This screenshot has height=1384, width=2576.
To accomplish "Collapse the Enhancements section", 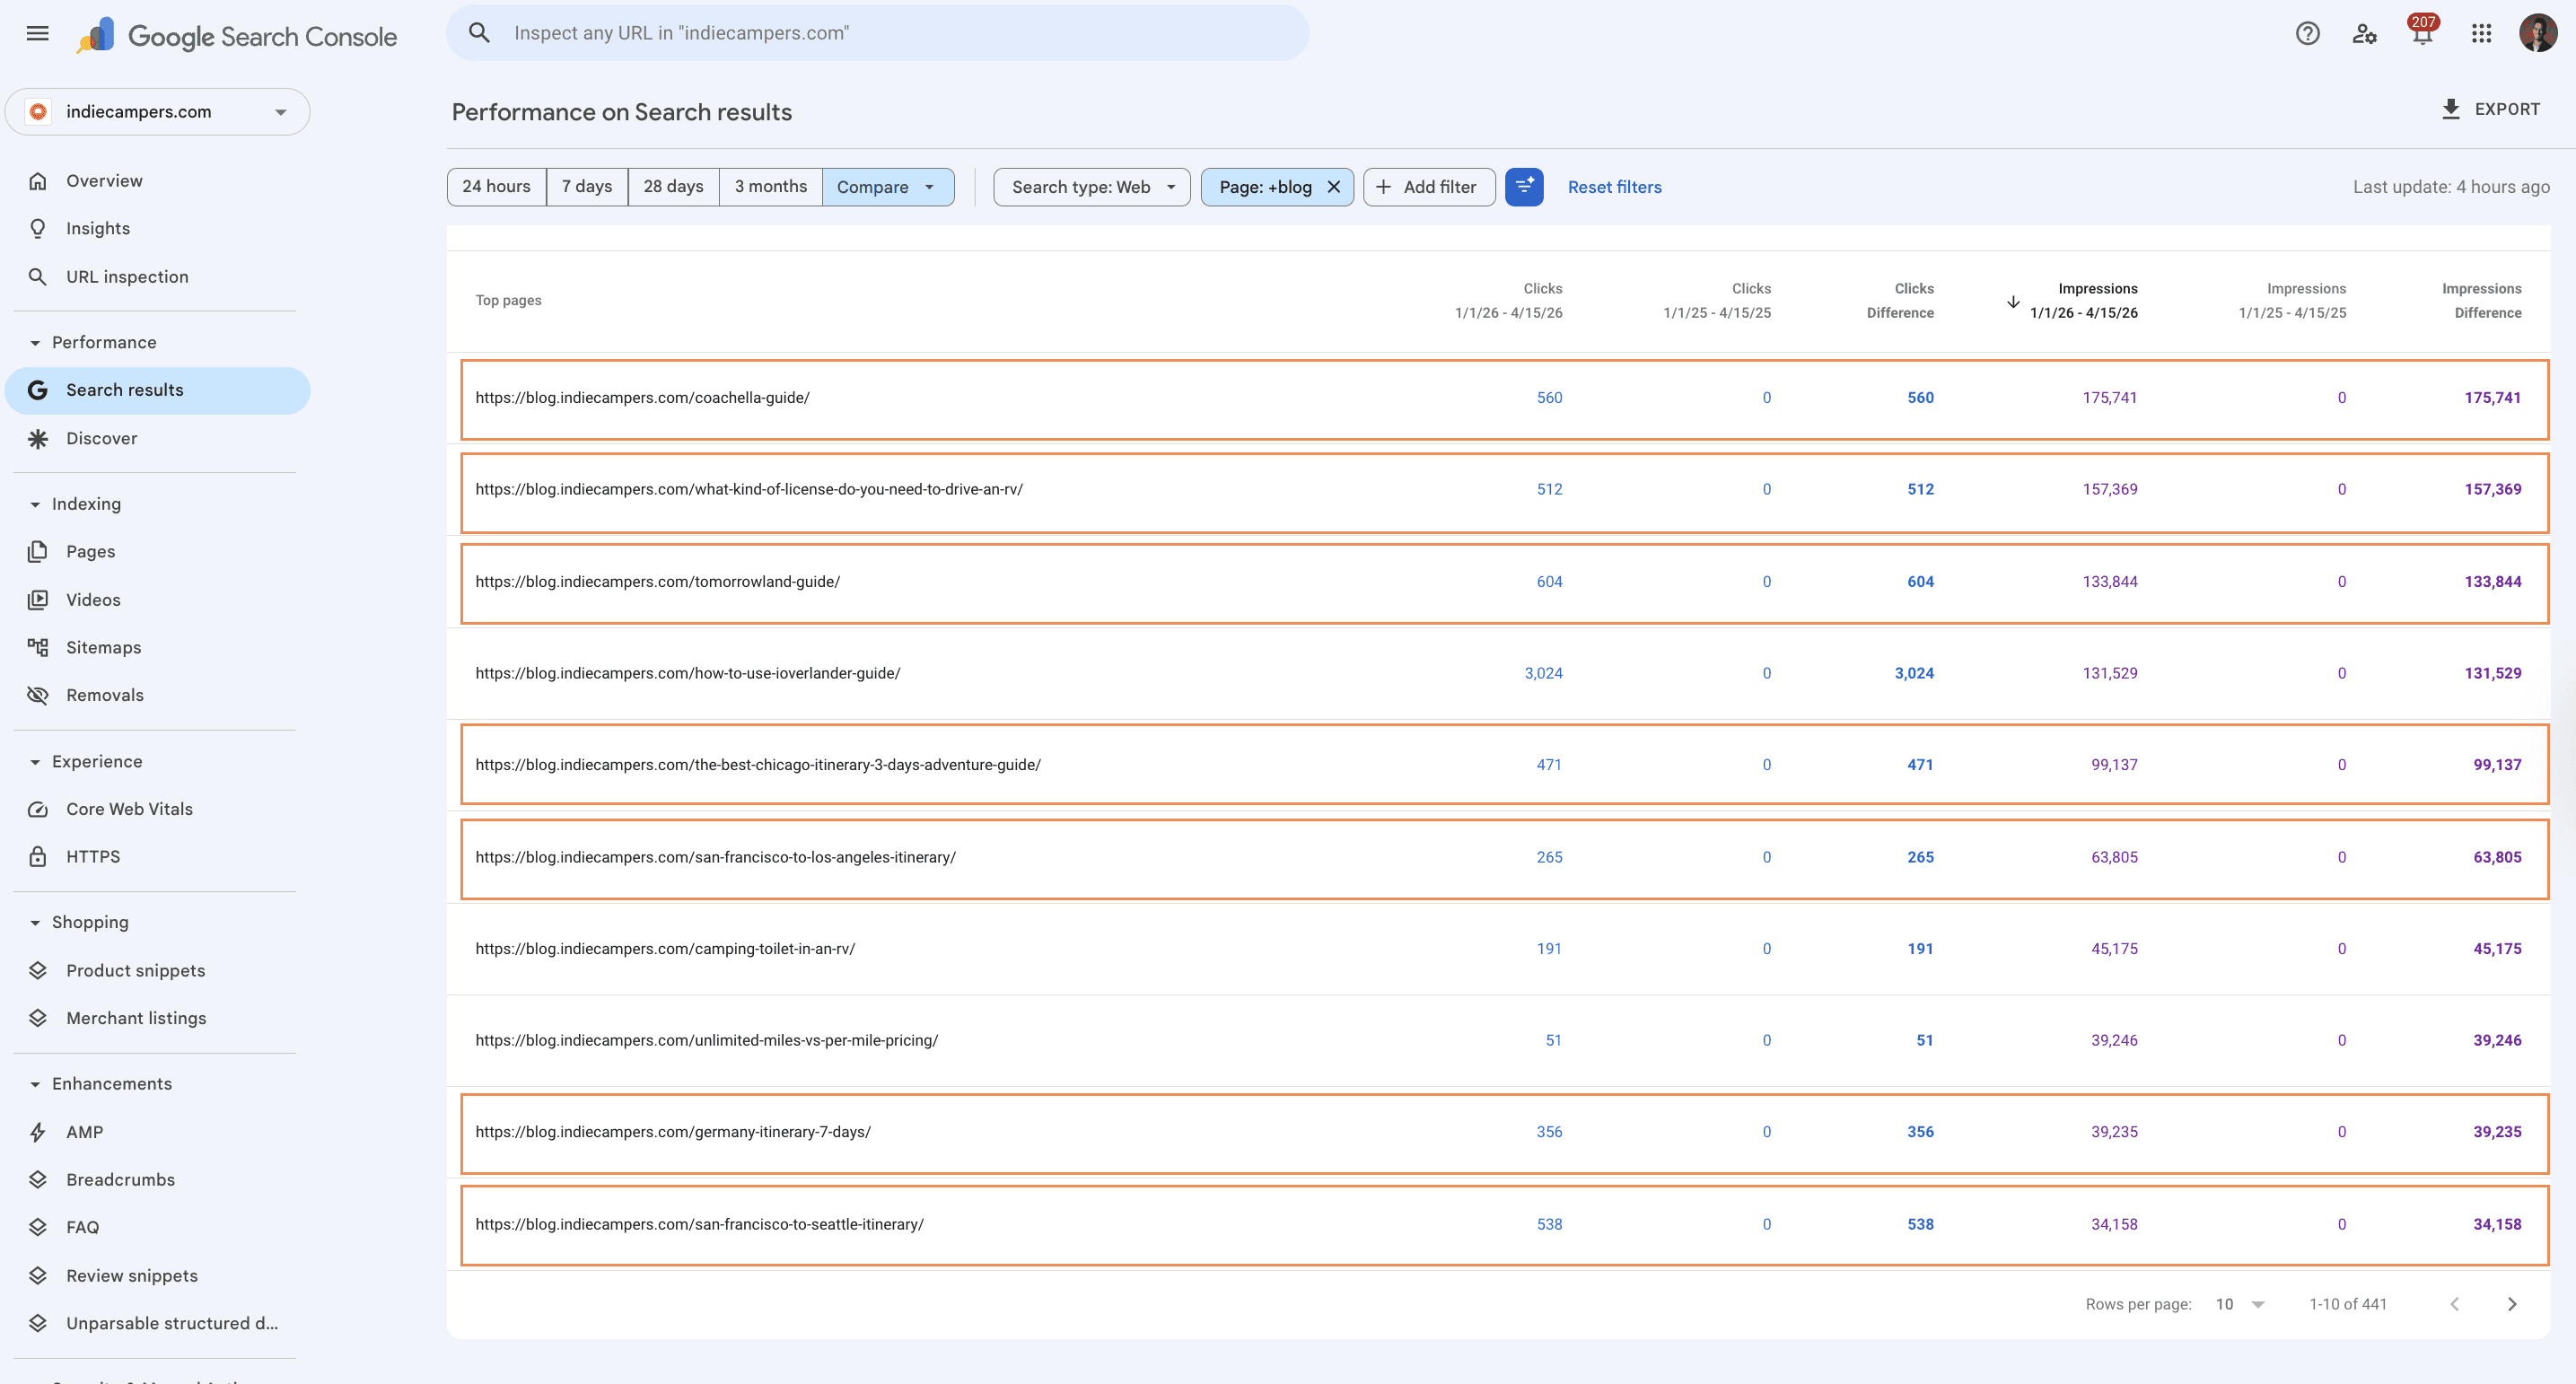I will (x=35, y=1084).
